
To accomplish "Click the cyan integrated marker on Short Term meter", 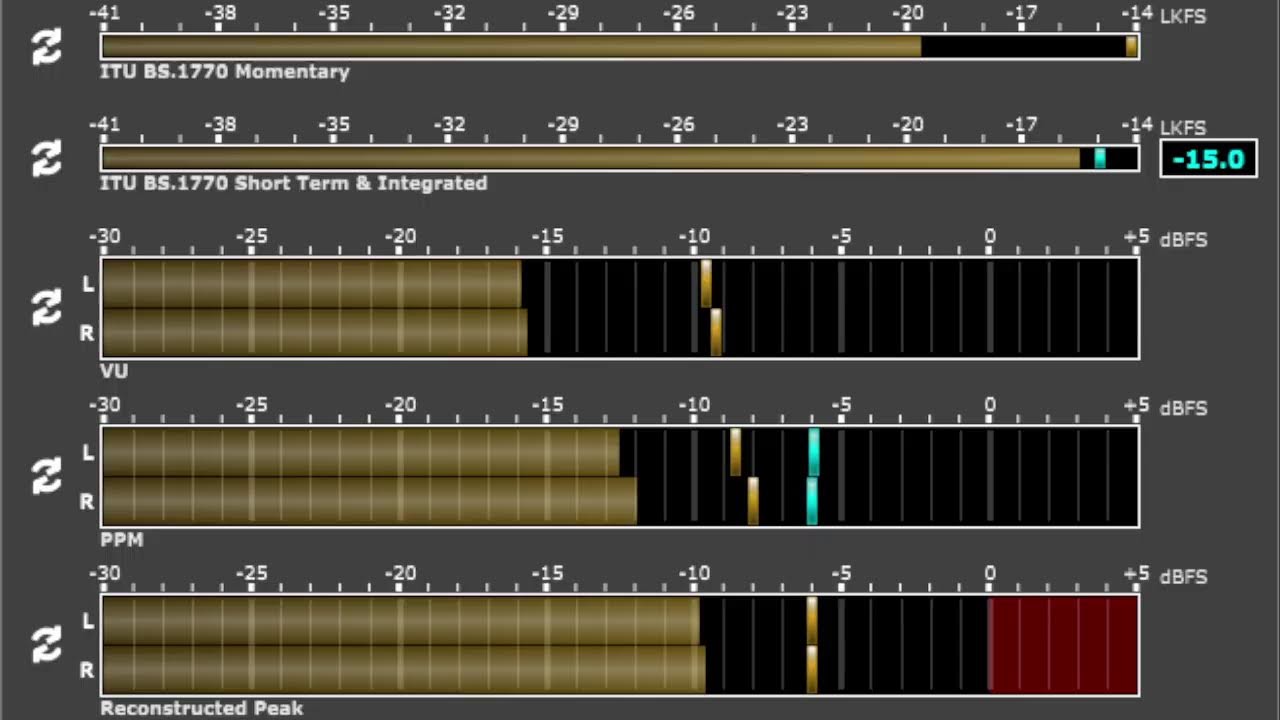I will (1100, 159).
